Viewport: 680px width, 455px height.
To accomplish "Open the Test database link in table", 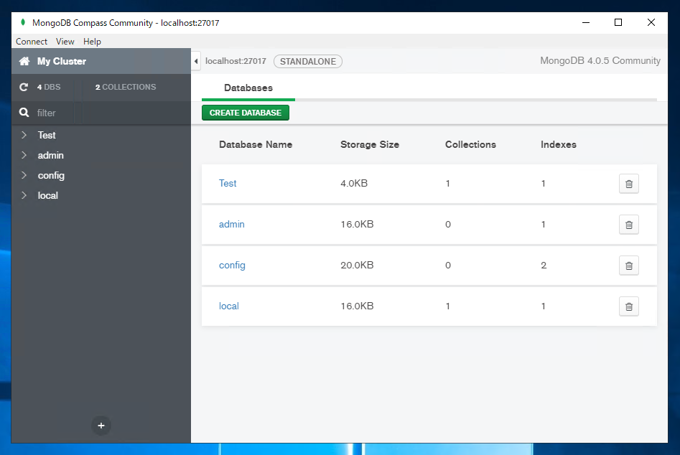I will tap(228, 183).
